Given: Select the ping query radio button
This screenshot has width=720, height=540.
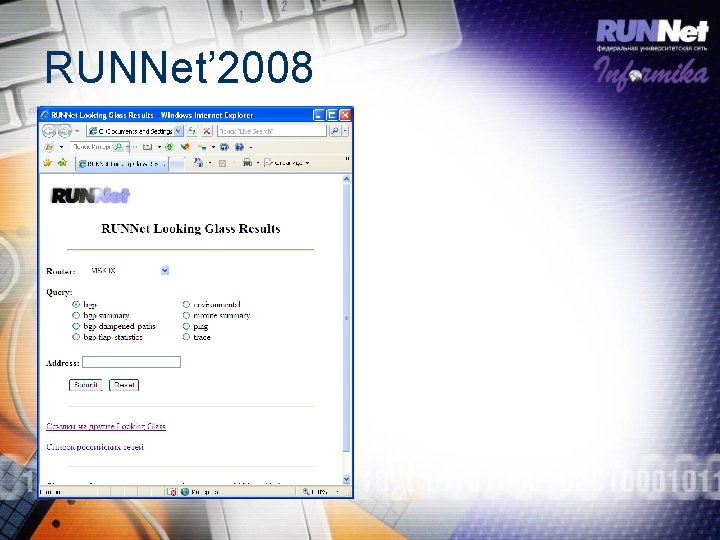Looking at the screenshot, I should (186, 326).
